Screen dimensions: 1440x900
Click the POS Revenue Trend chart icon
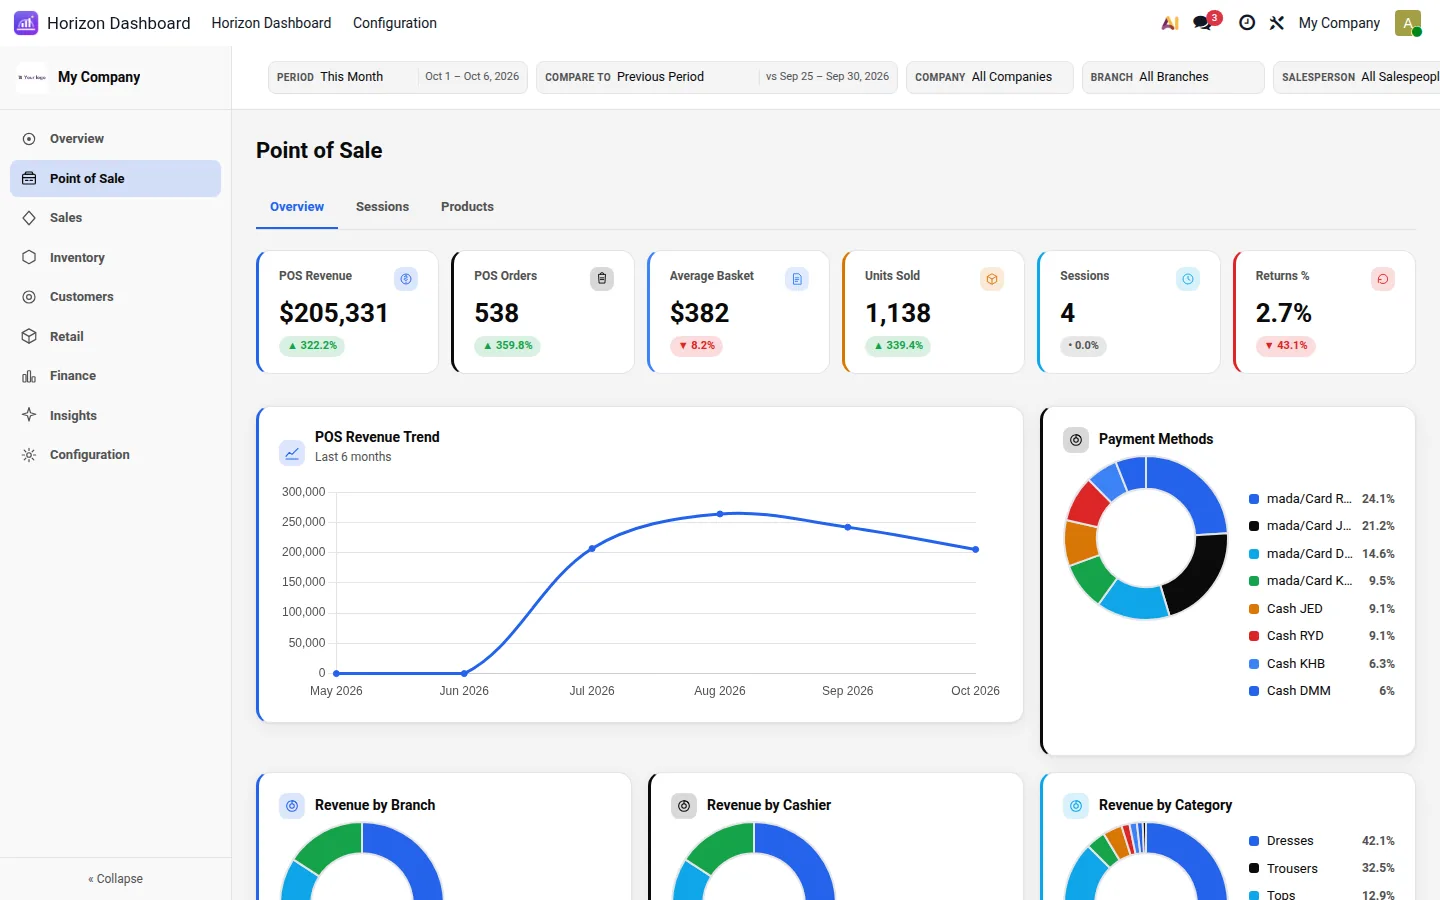pyautogui.click(x=292, y=453)
